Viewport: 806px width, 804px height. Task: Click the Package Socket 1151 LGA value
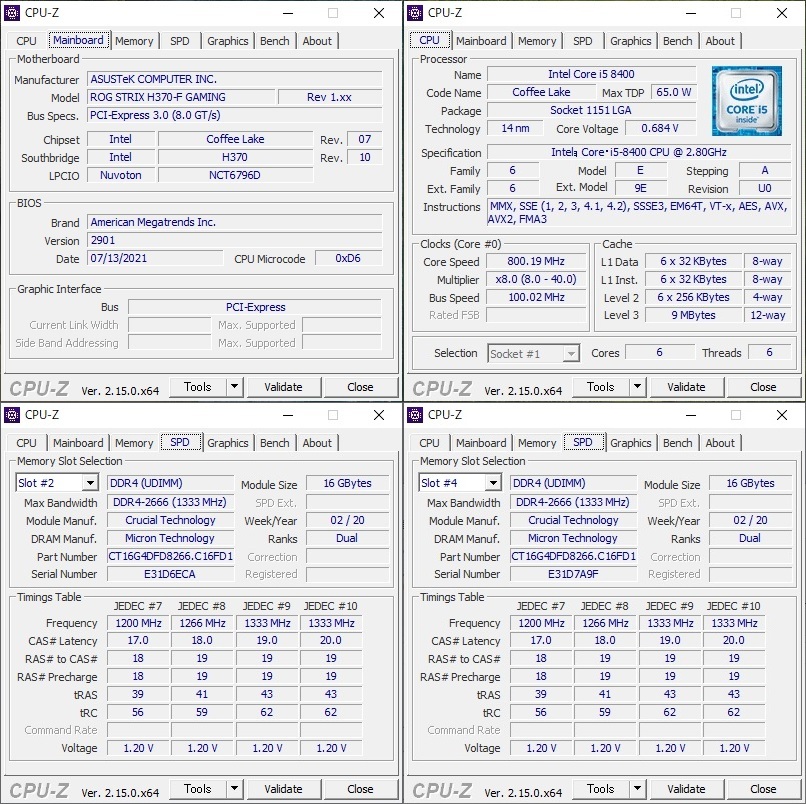591,110
